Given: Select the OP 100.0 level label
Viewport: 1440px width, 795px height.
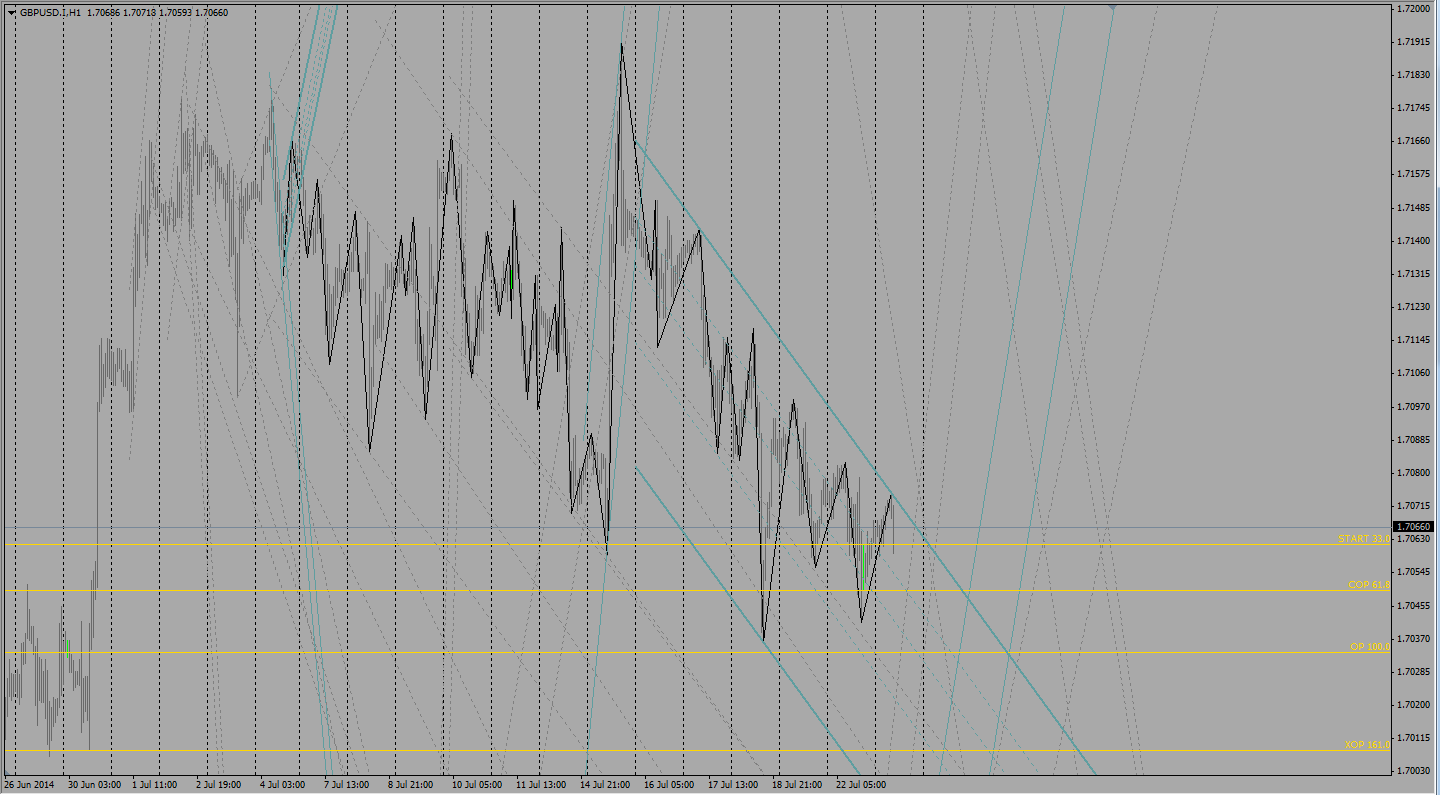Looking at the screenshot, I should pos(1370,647).
